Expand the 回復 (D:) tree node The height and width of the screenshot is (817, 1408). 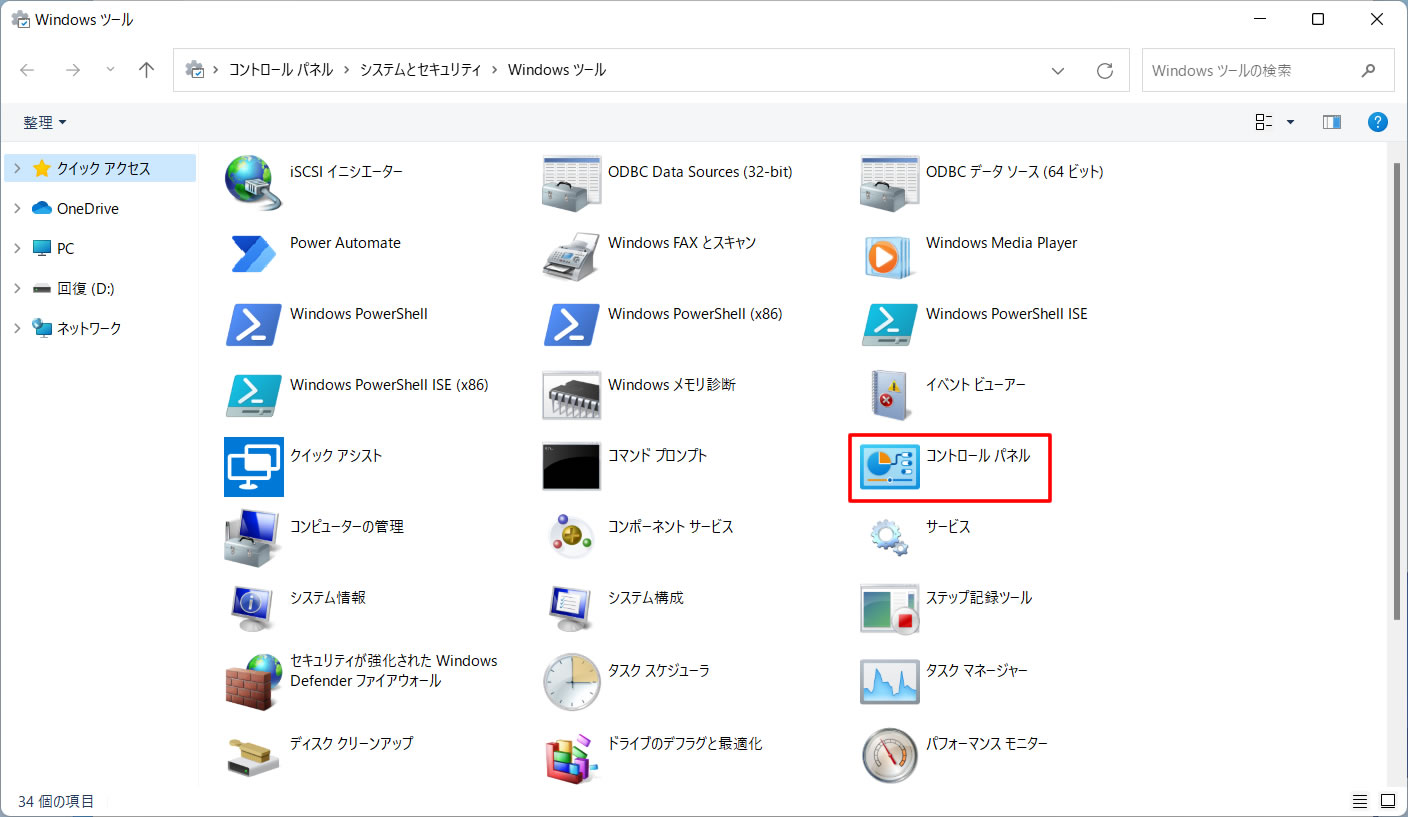coord(17,288)
